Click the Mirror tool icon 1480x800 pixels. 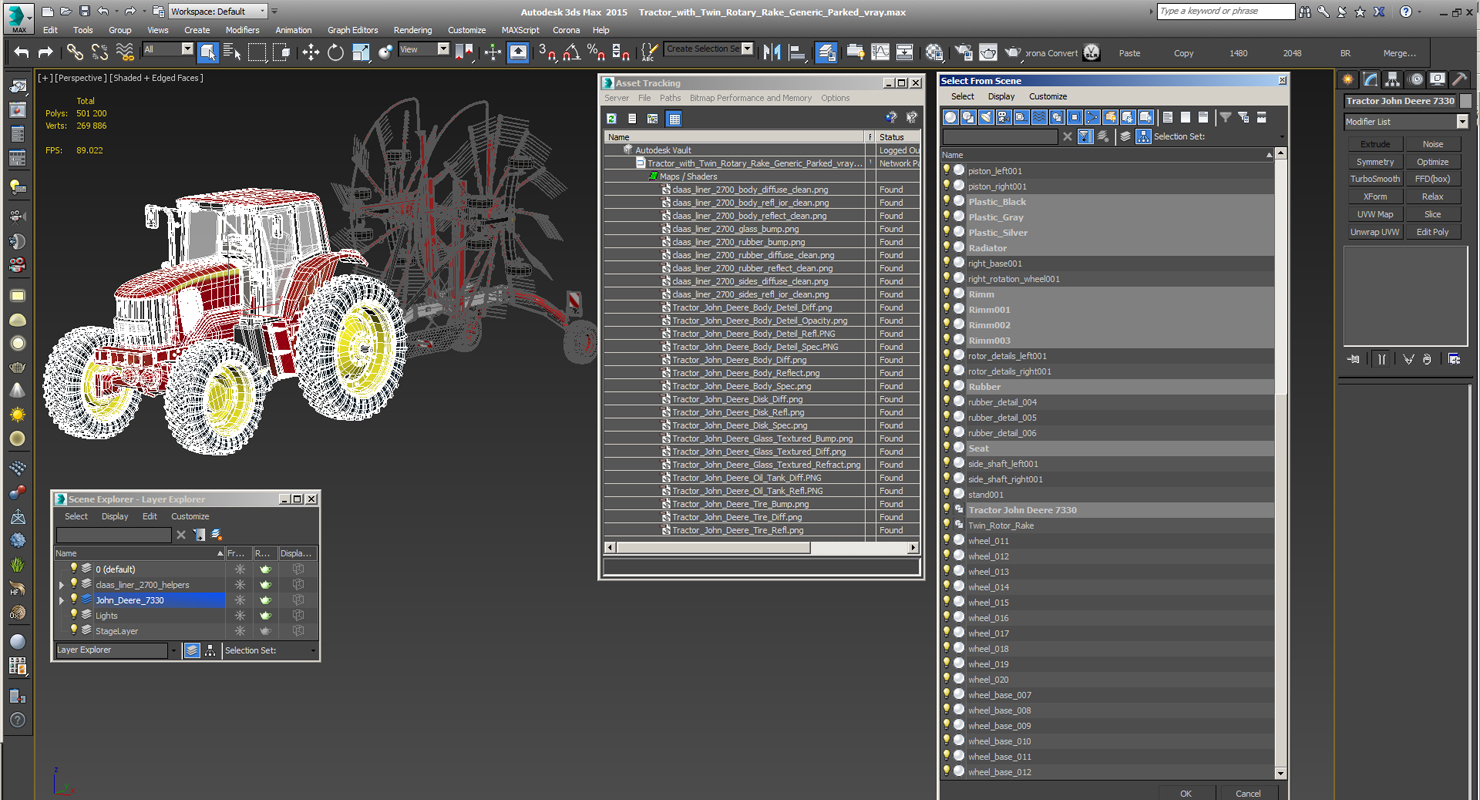(x=772, y=52)
